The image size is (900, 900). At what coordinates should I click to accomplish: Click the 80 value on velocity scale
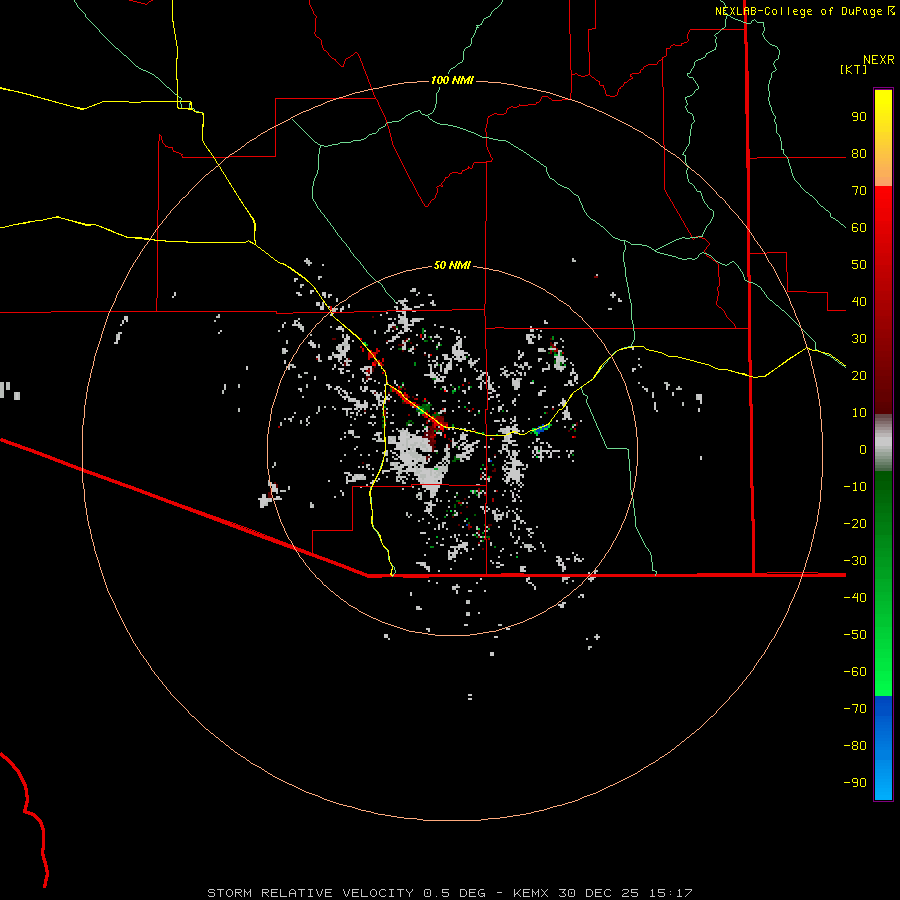[859, 154]
